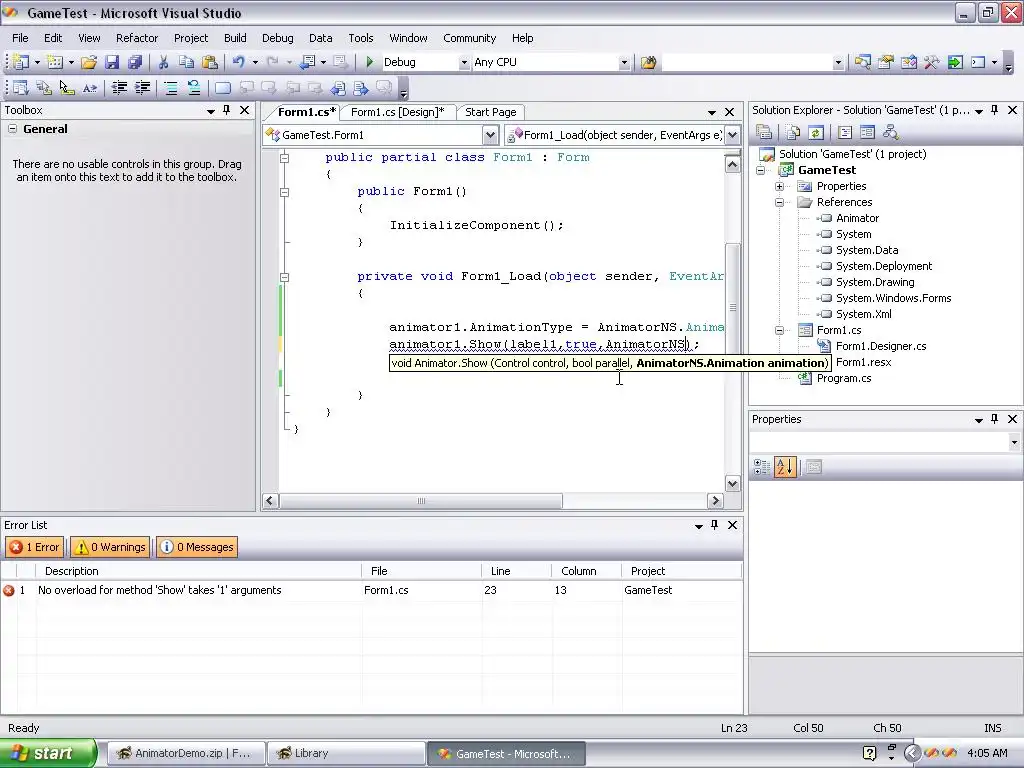Viewport: 1024px width, 768px height.
Task: Open the Community menu
Action: point(470,38)
